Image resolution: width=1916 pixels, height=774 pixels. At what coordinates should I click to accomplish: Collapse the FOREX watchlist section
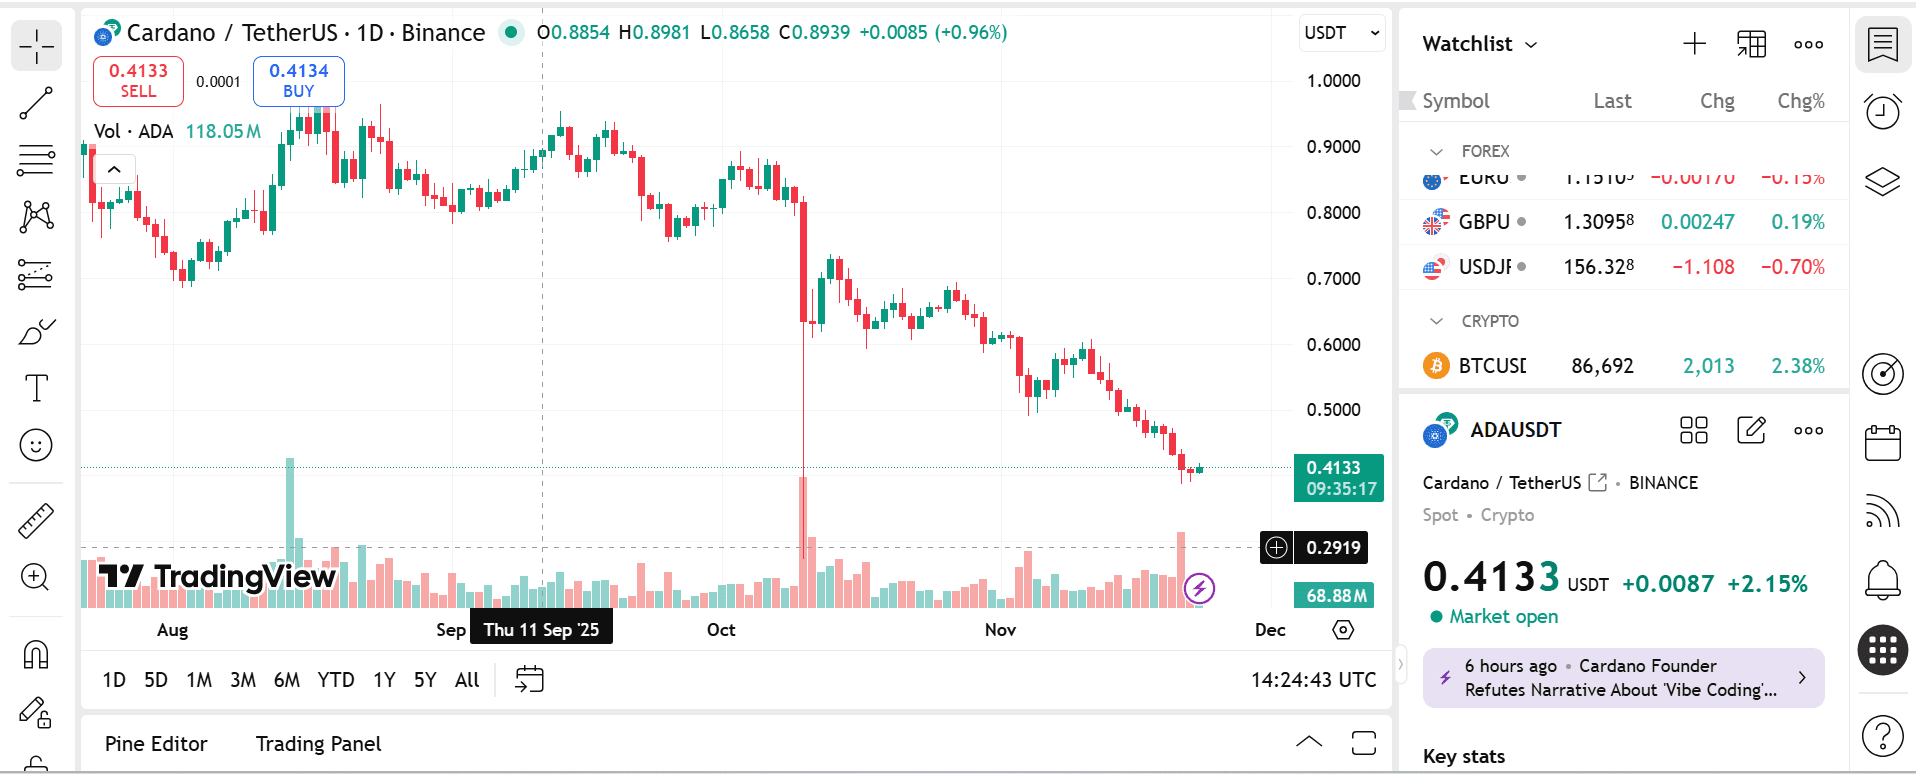coord(1437,152)
